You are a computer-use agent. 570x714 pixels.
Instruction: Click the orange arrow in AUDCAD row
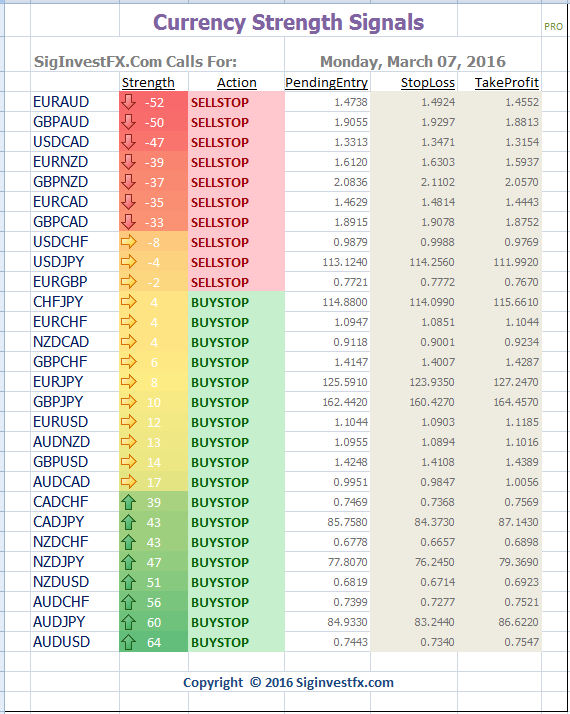tap(129, 482)
